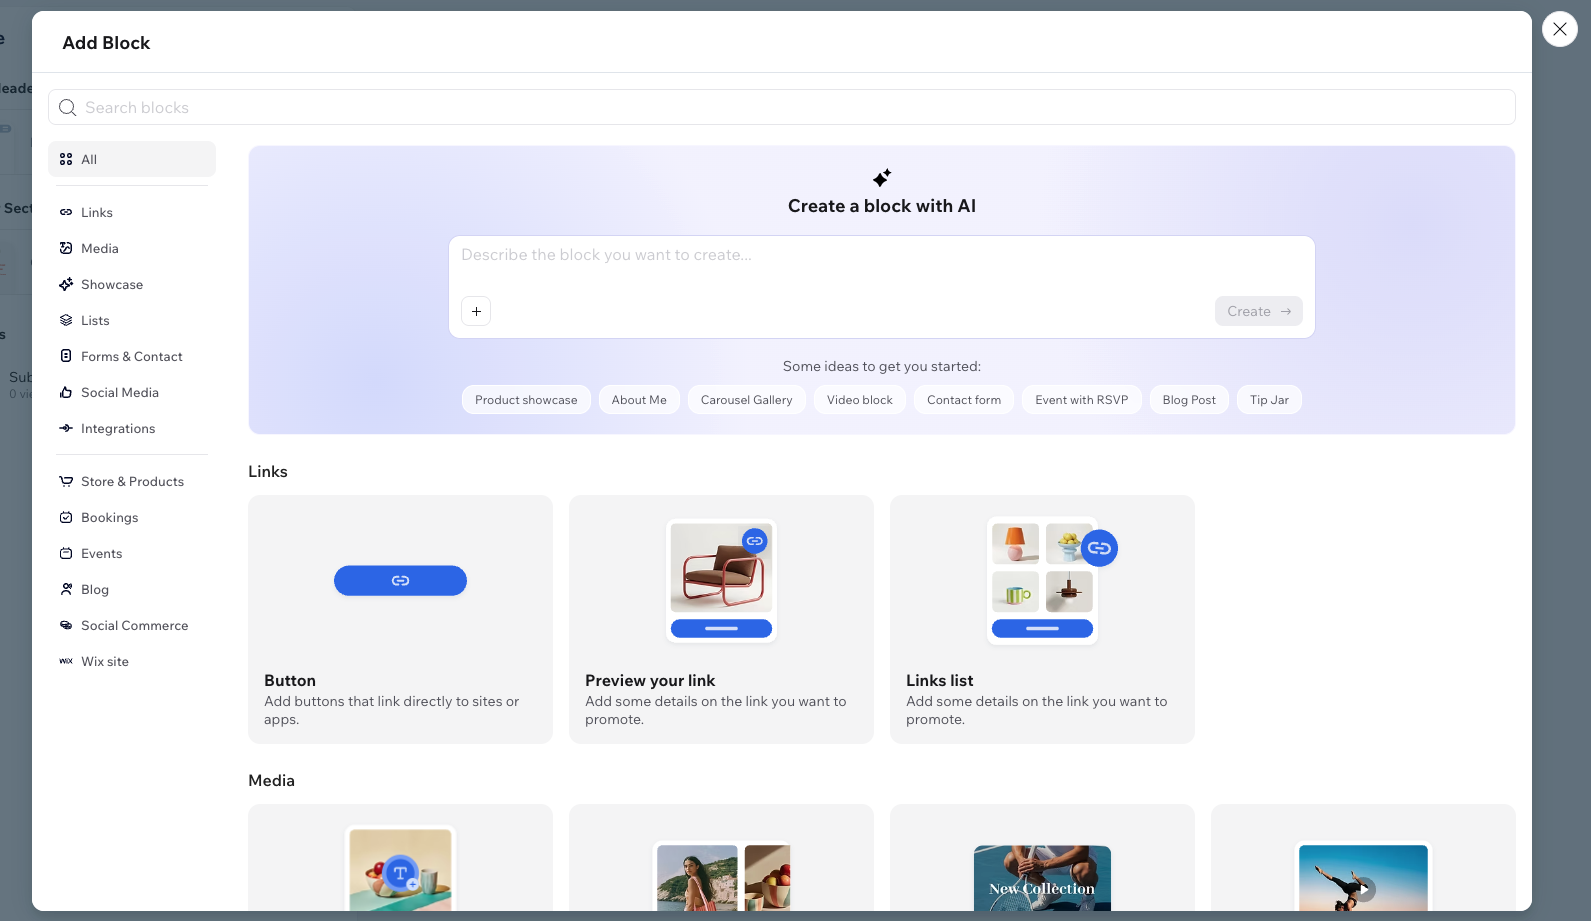Viewport: 1591px width, 921px height.
Task: Open the Social Media category
Action: [x=132, y=392]
